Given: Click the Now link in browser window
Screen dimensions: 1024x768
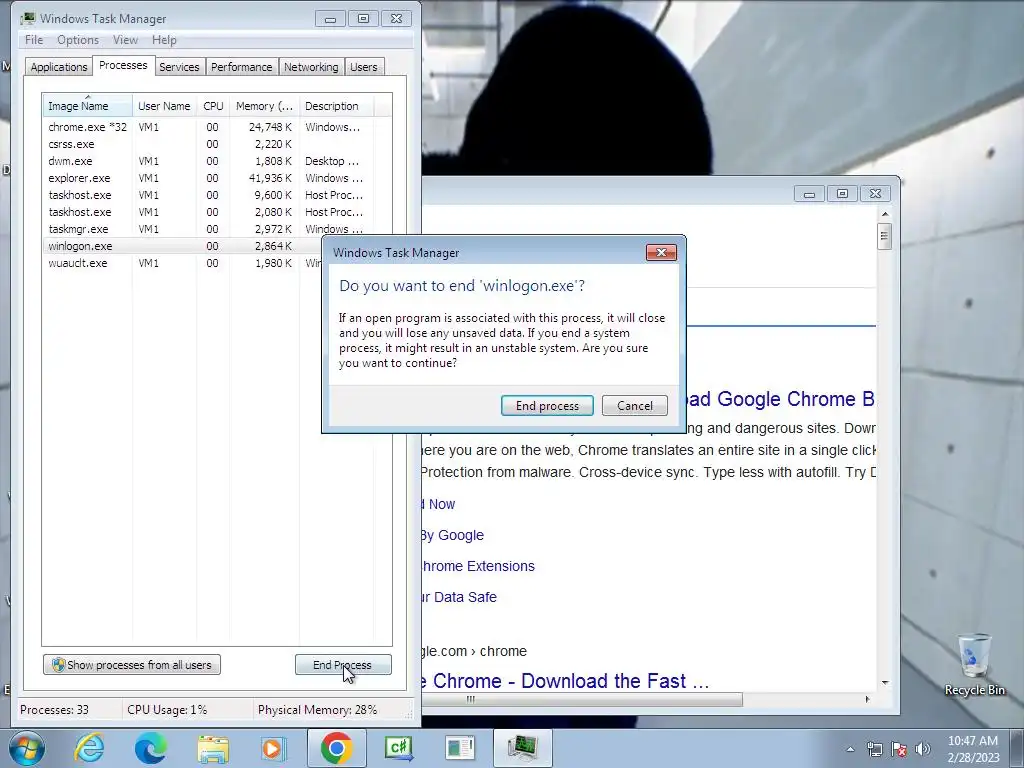Looking at the screenshot, I should (438, 504).
